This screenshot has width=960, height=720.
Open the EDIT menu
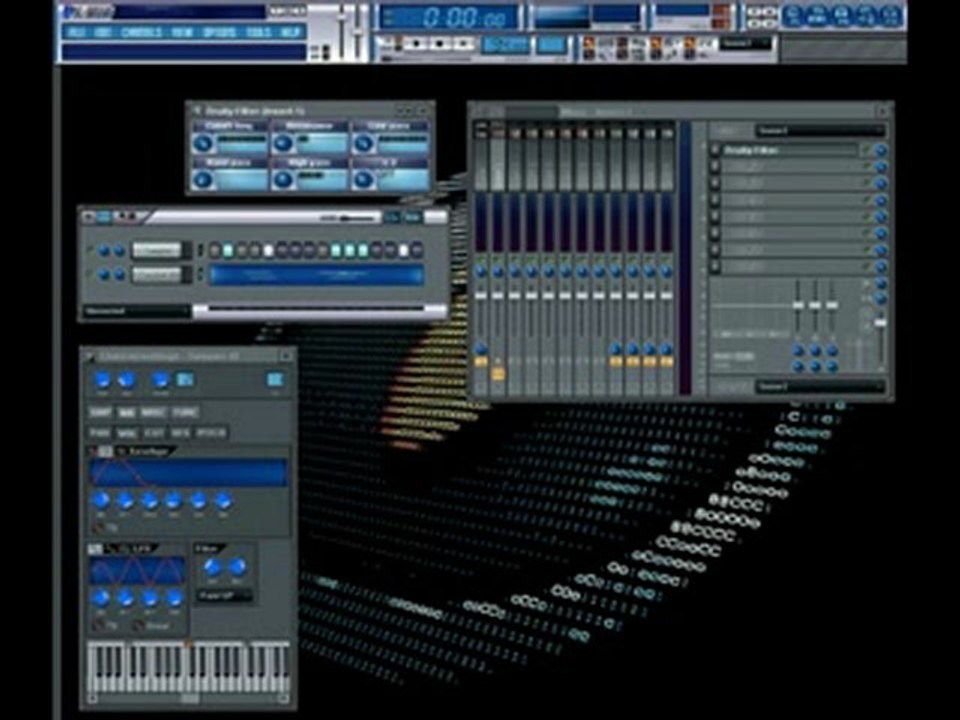(x=103, y=32)
